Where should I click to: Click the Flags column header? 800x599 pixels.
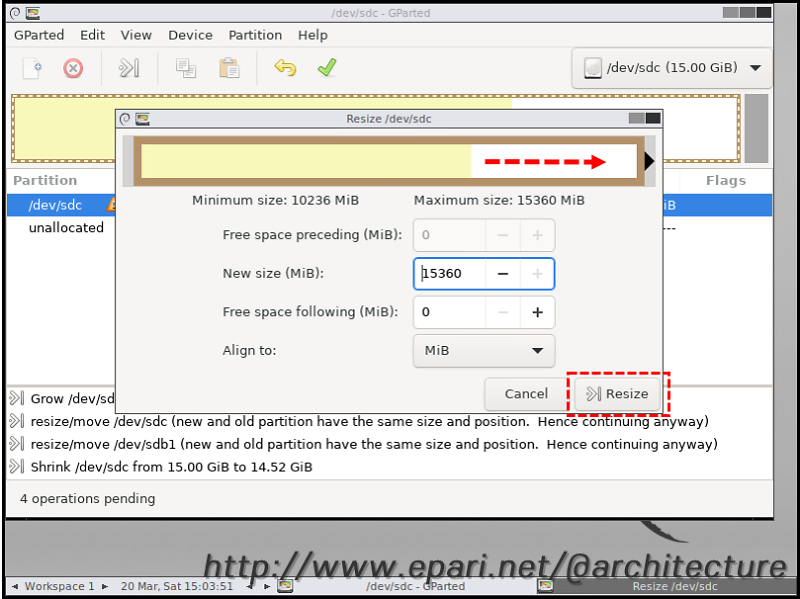726,181
